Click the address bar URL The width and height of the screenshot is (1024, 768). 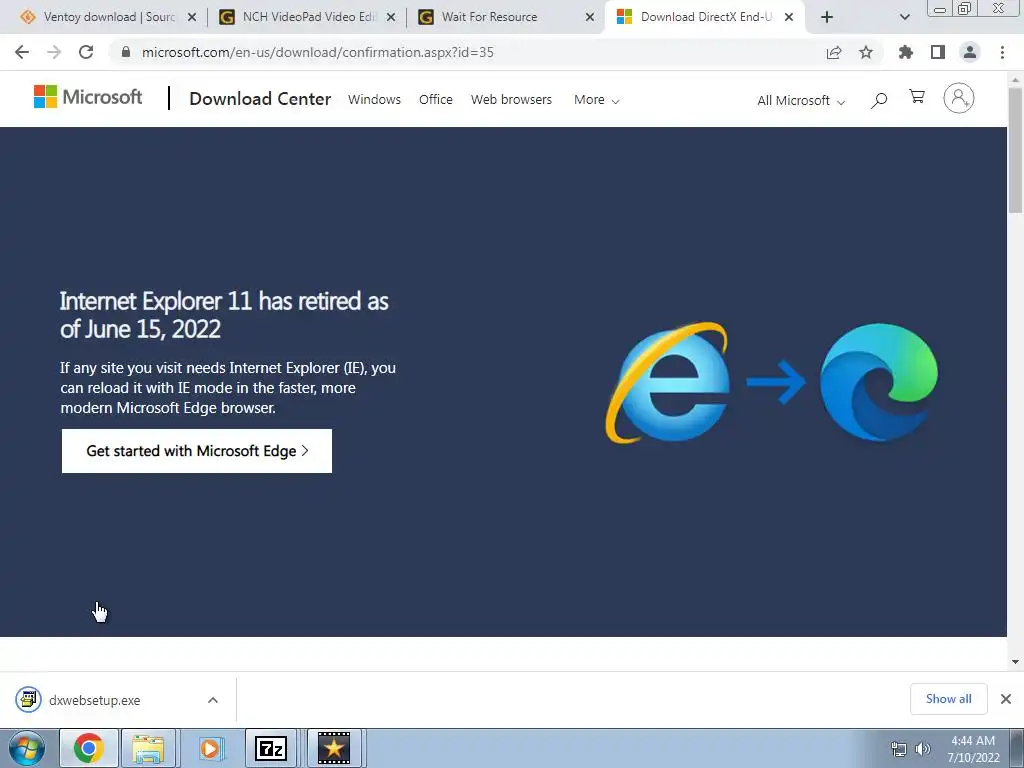point(318,52)
